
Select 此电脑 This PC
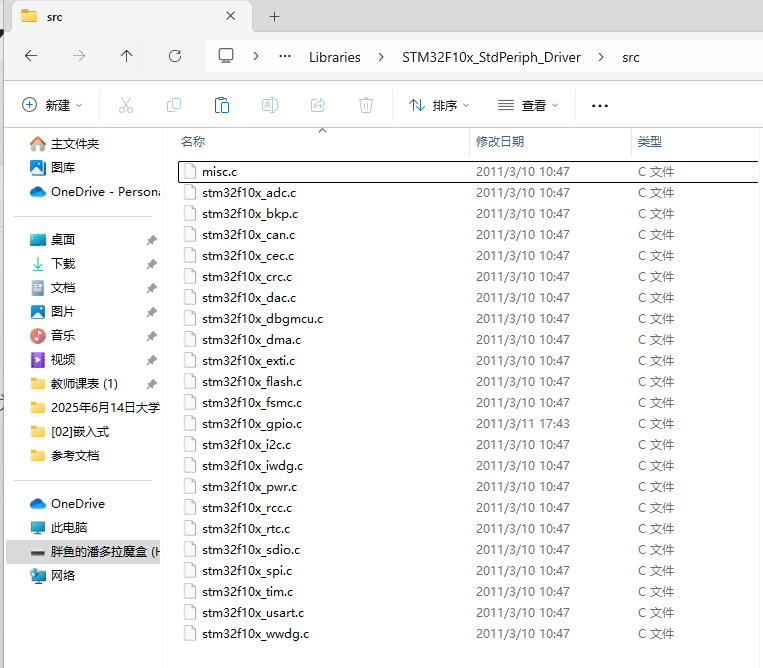58,527
